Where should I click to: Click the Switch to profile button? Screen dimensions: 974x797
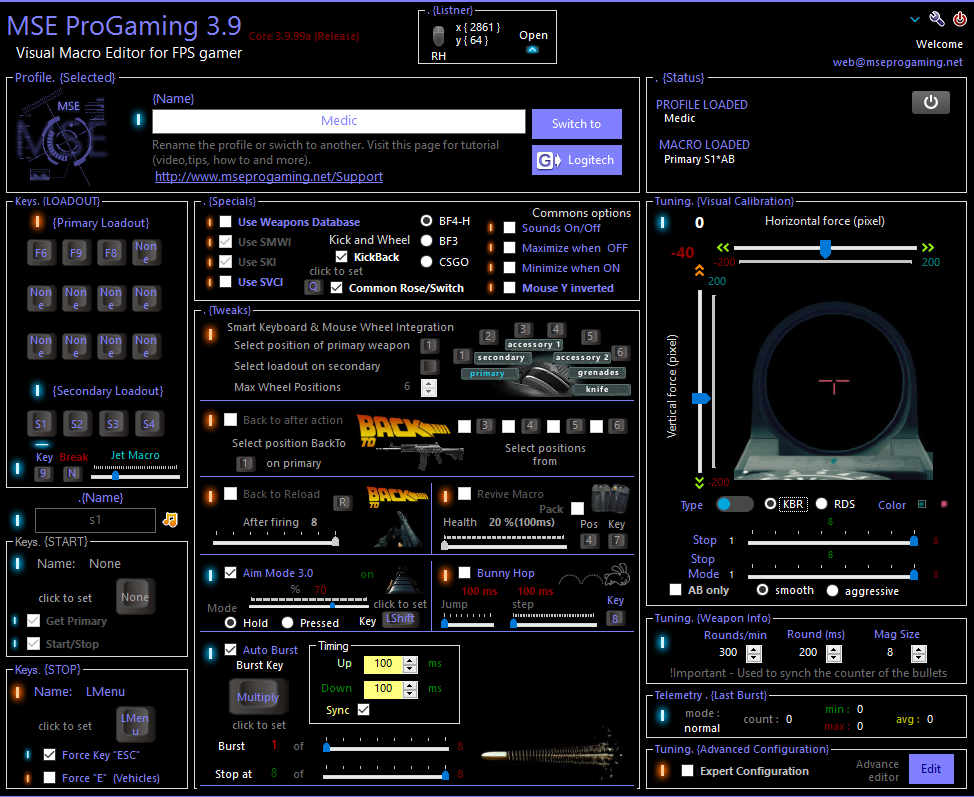pos(576,124)
